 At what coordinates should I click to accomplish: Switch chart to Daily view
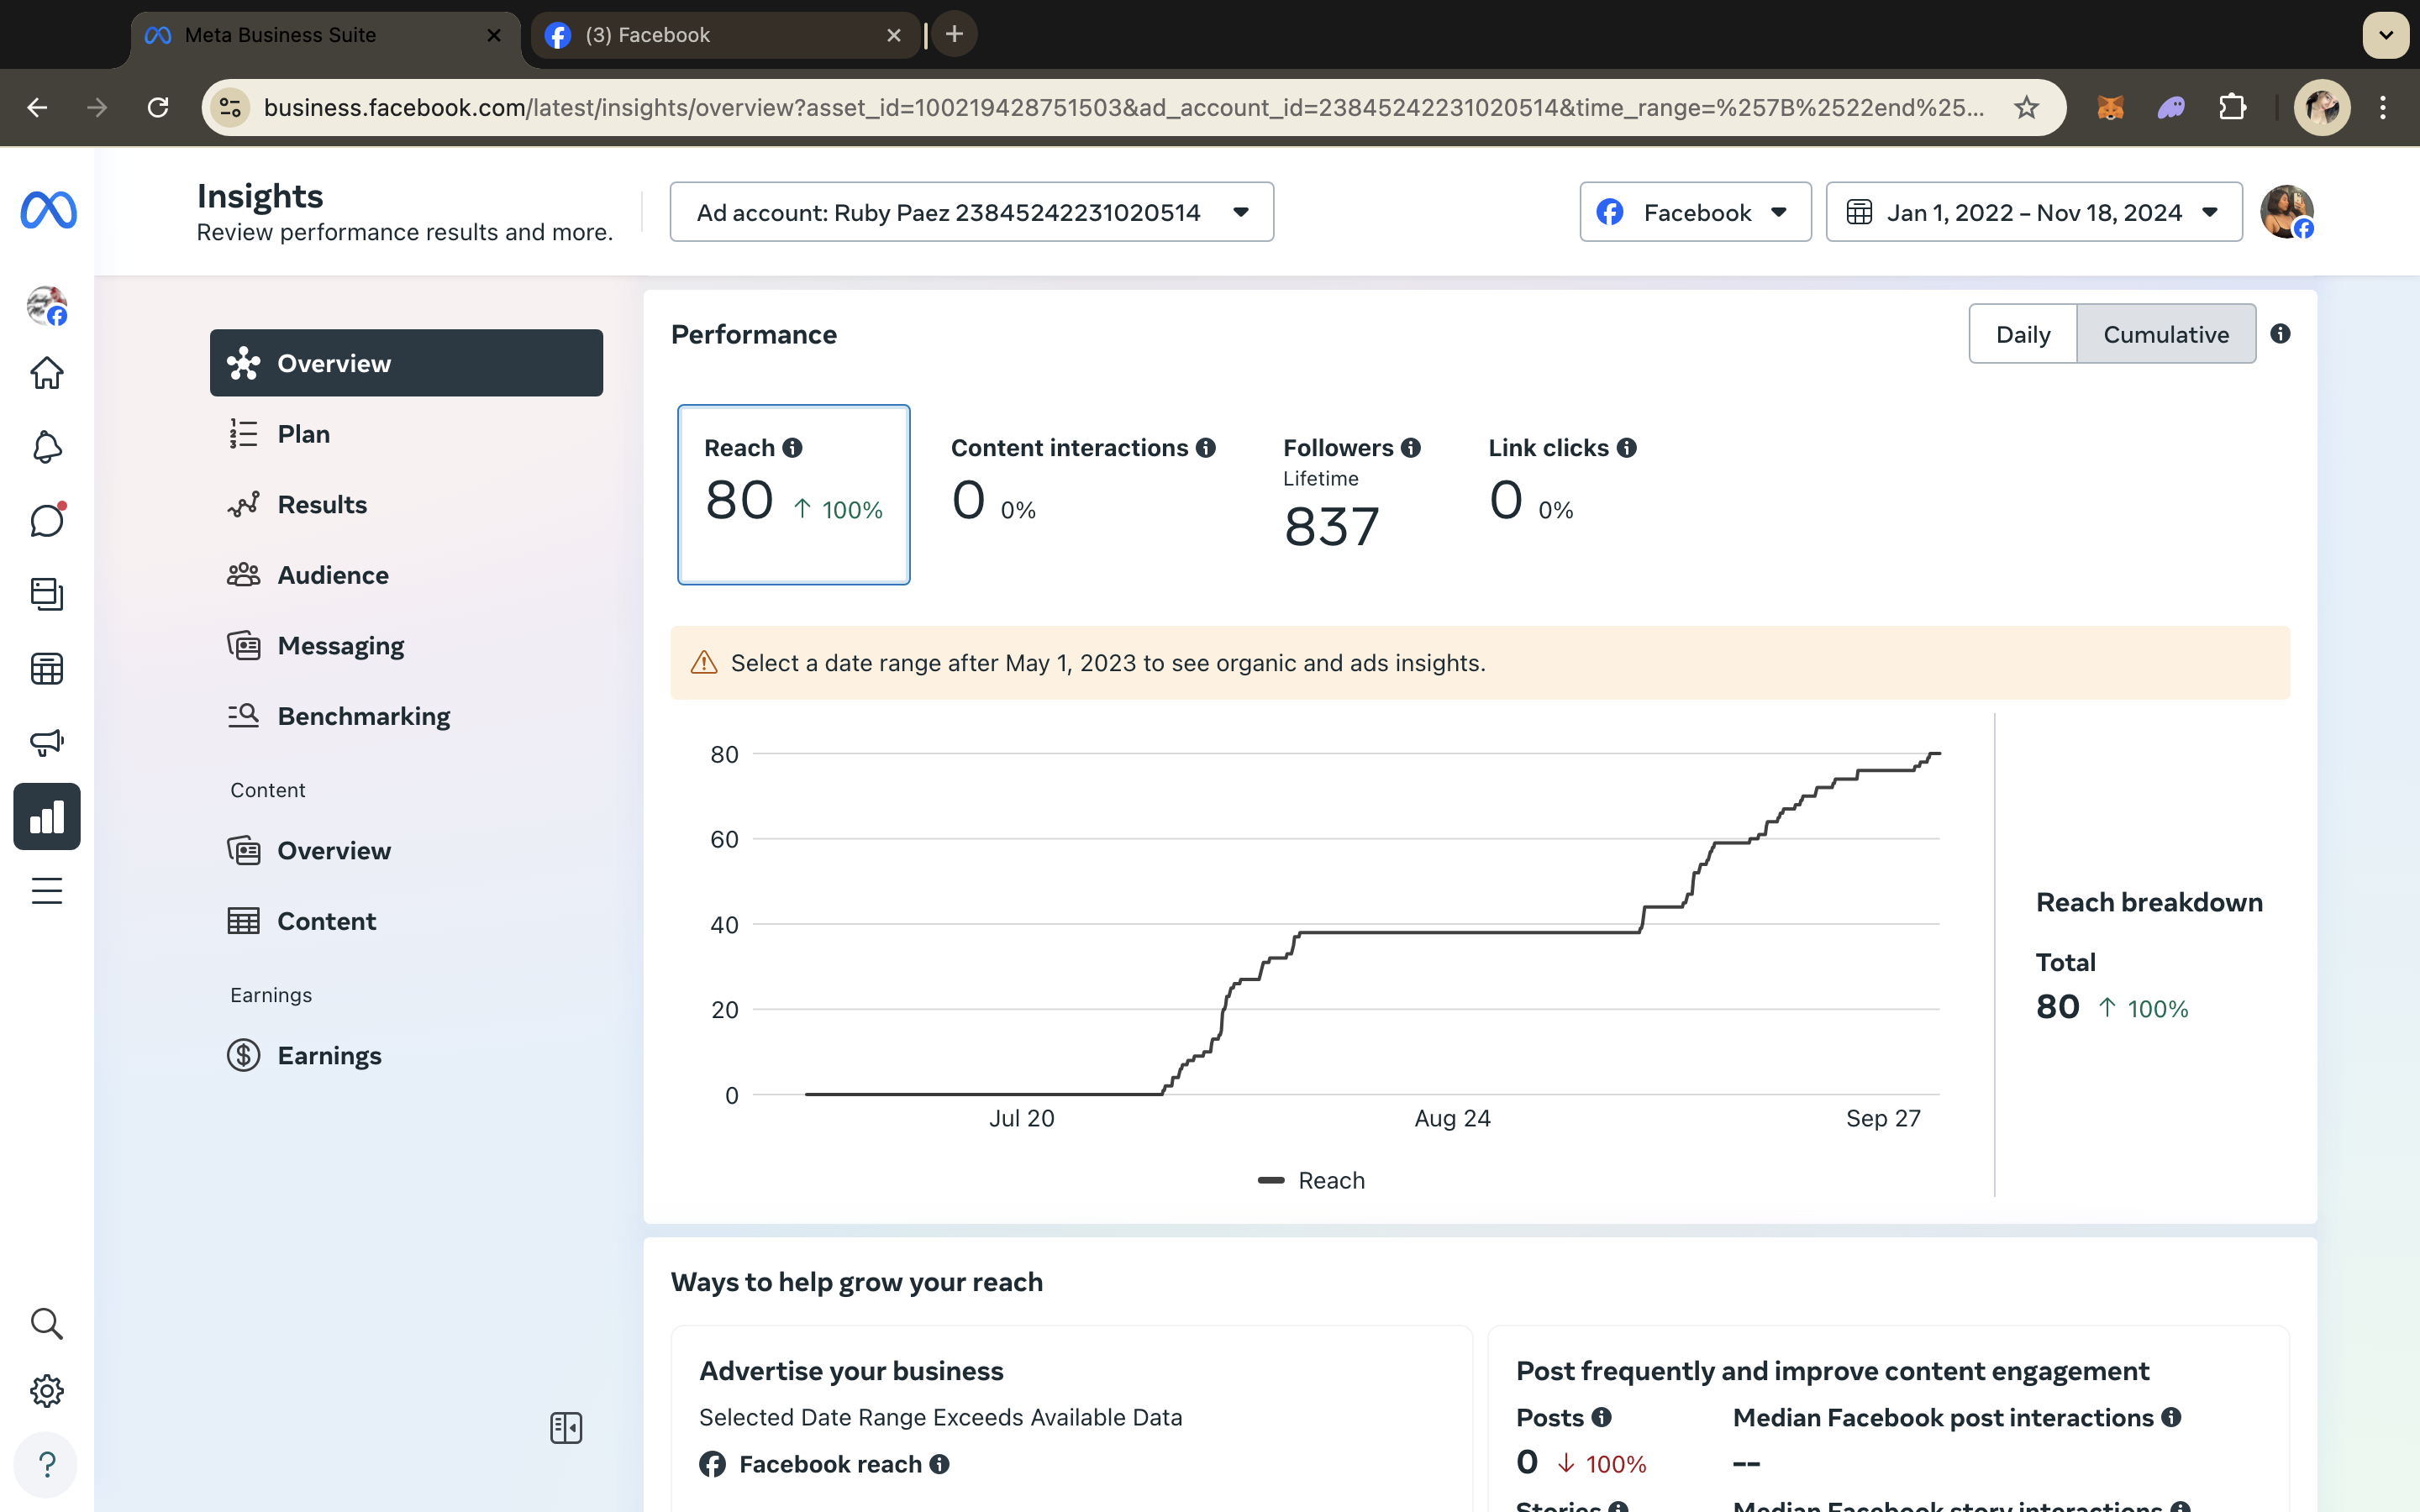[x=2022, y=334]
